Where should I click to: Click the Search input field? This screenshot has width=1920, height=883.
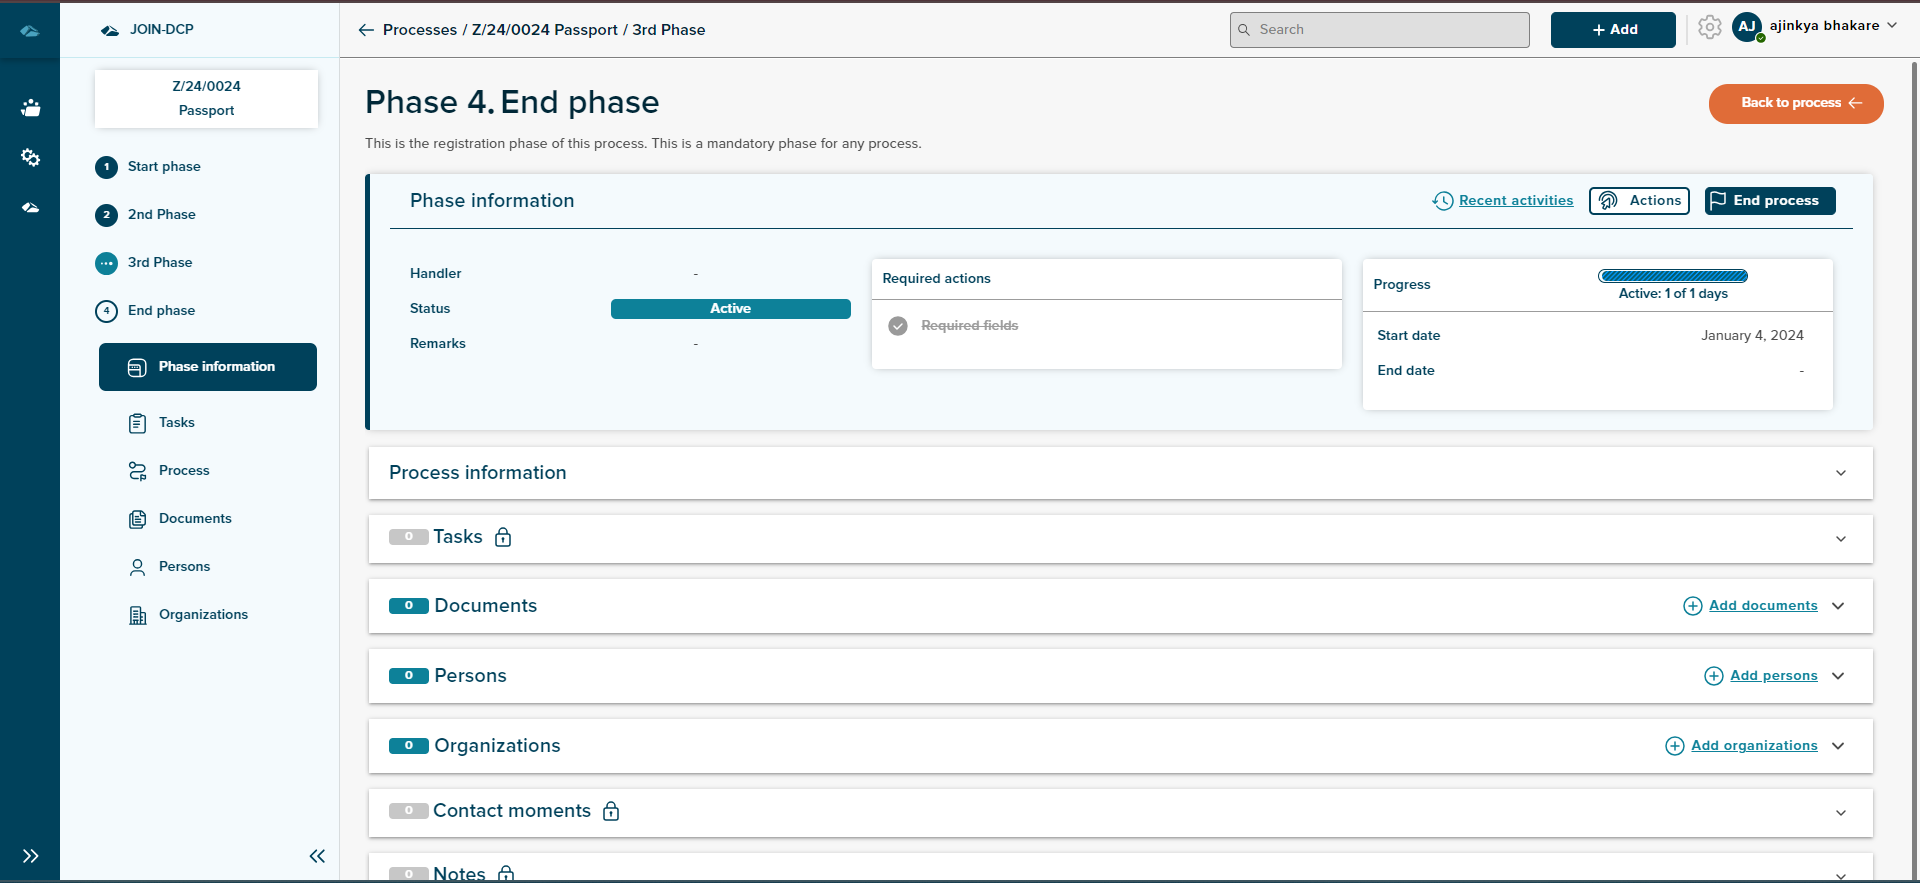tap(1380, 30)
